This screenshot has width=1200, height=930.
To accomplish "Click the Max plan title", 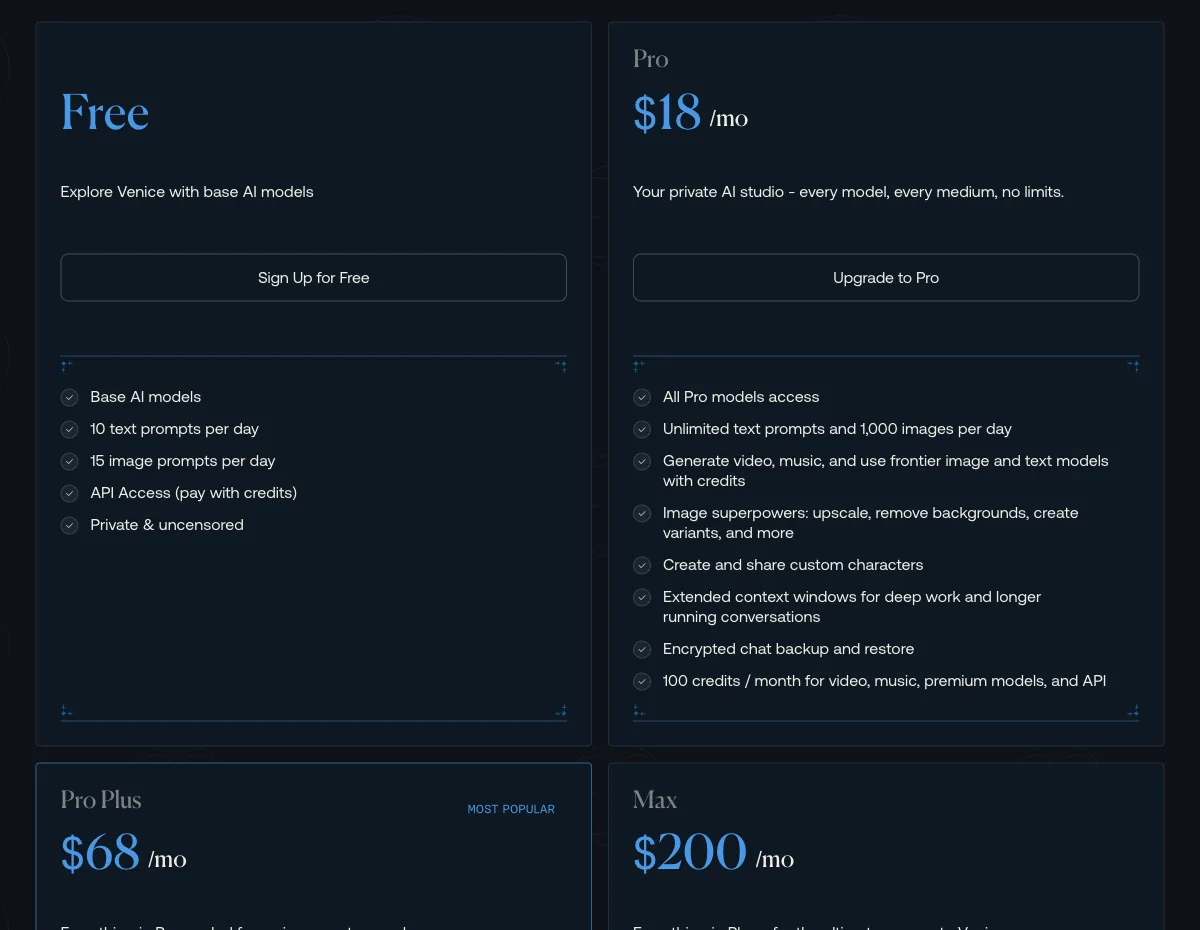I will pyautogui.click(x=655, y=800).
